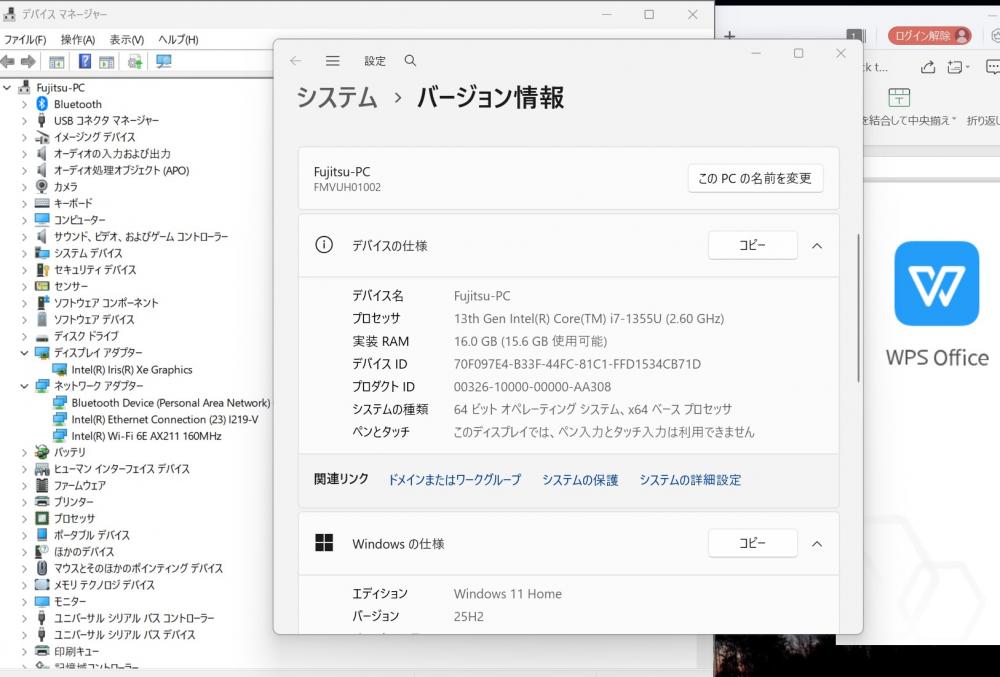
Task: Click the この PC の名前を変更 button
Action: tap(755, 178)
